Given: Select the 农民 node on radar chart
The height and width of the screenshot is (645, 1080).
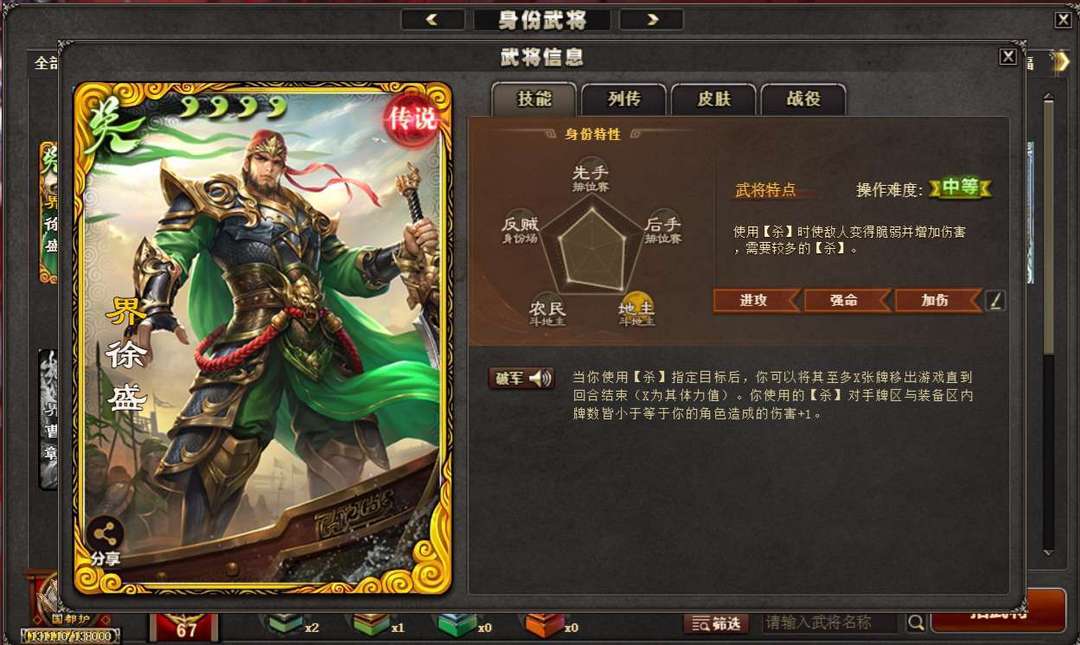Looking at the screenshot, I should pos(547,311).
